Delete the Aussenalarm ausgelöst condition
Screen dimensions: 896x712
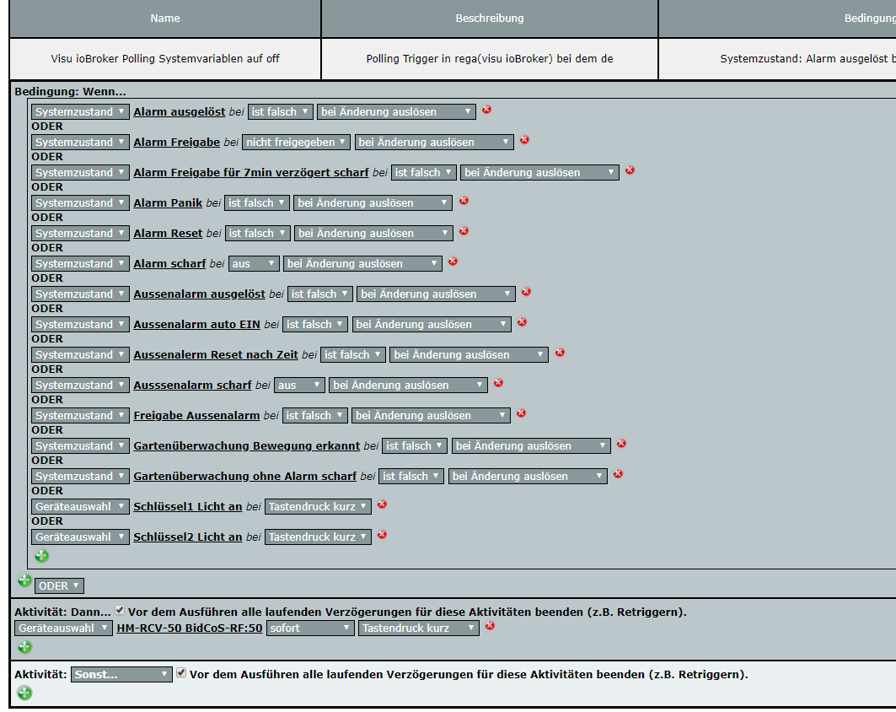click(x=526, y=292)
